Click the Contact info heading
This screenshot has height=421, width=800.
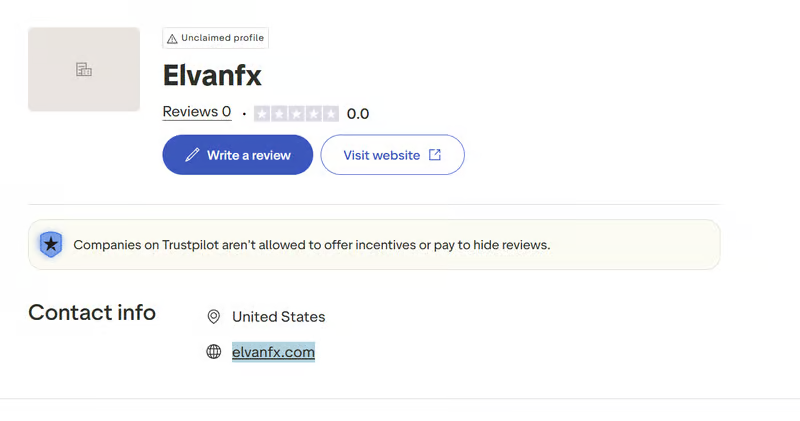(92, 312)
